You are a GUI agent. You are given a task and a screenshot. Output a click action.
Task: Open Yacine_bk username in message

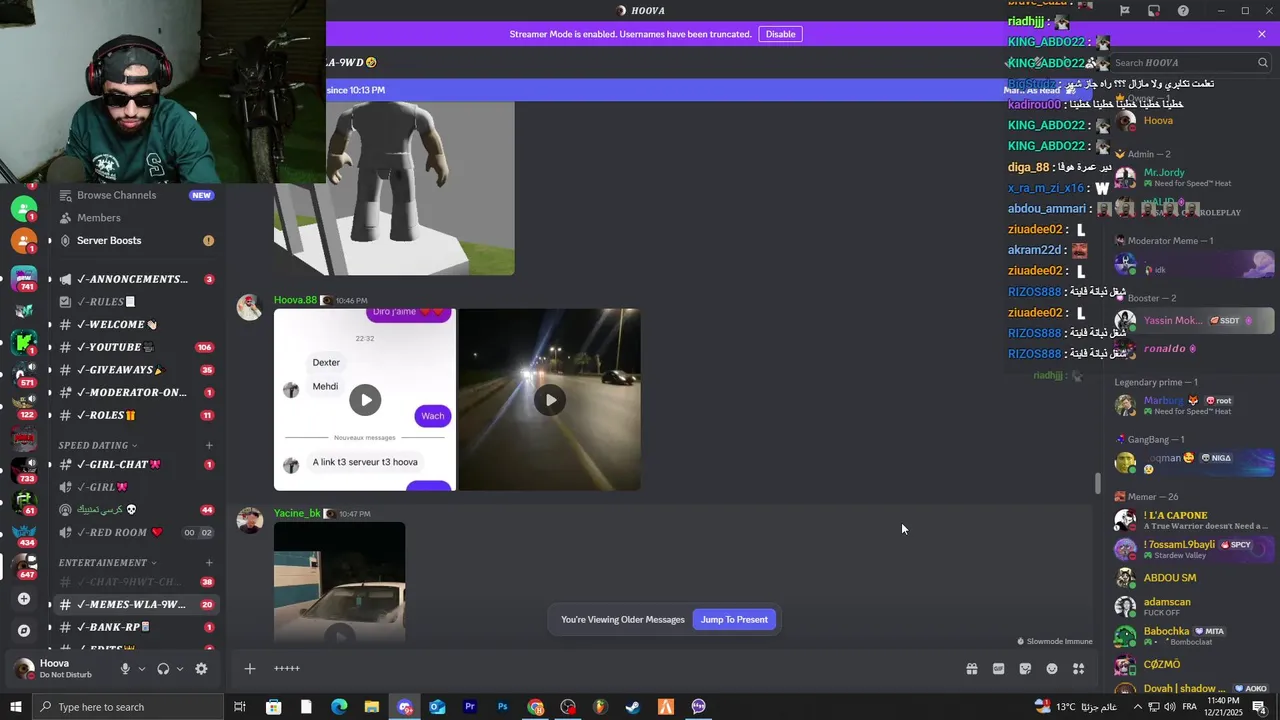pyautogui.click(x=297, y=513)
